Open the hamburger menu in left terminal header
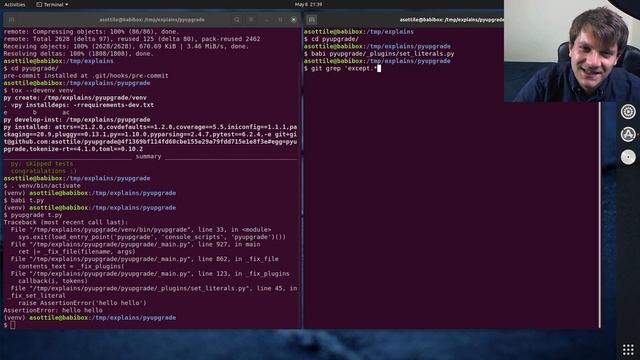Screen dimensions: 640x360 tap(251, 20)
